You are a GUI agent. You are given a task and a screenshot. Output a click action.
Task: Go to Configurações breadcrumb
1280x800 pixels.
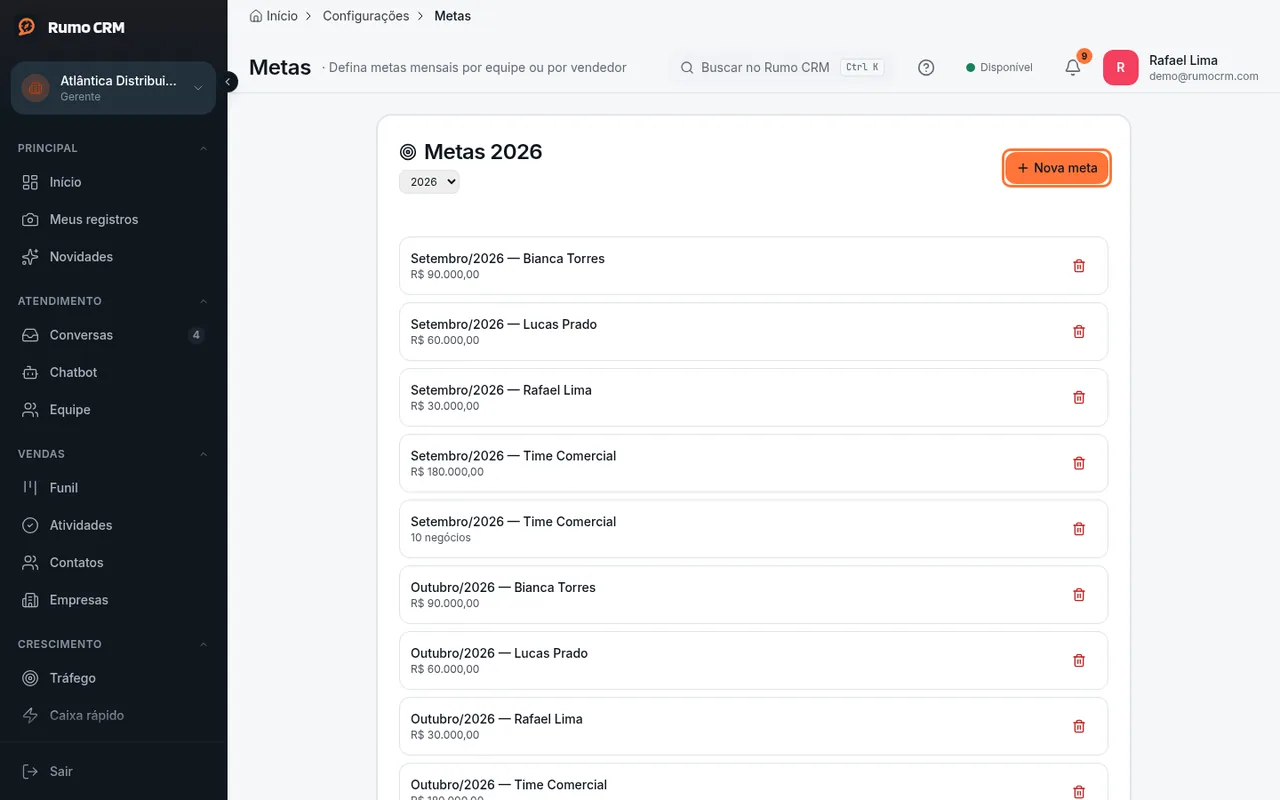[366, 16]
